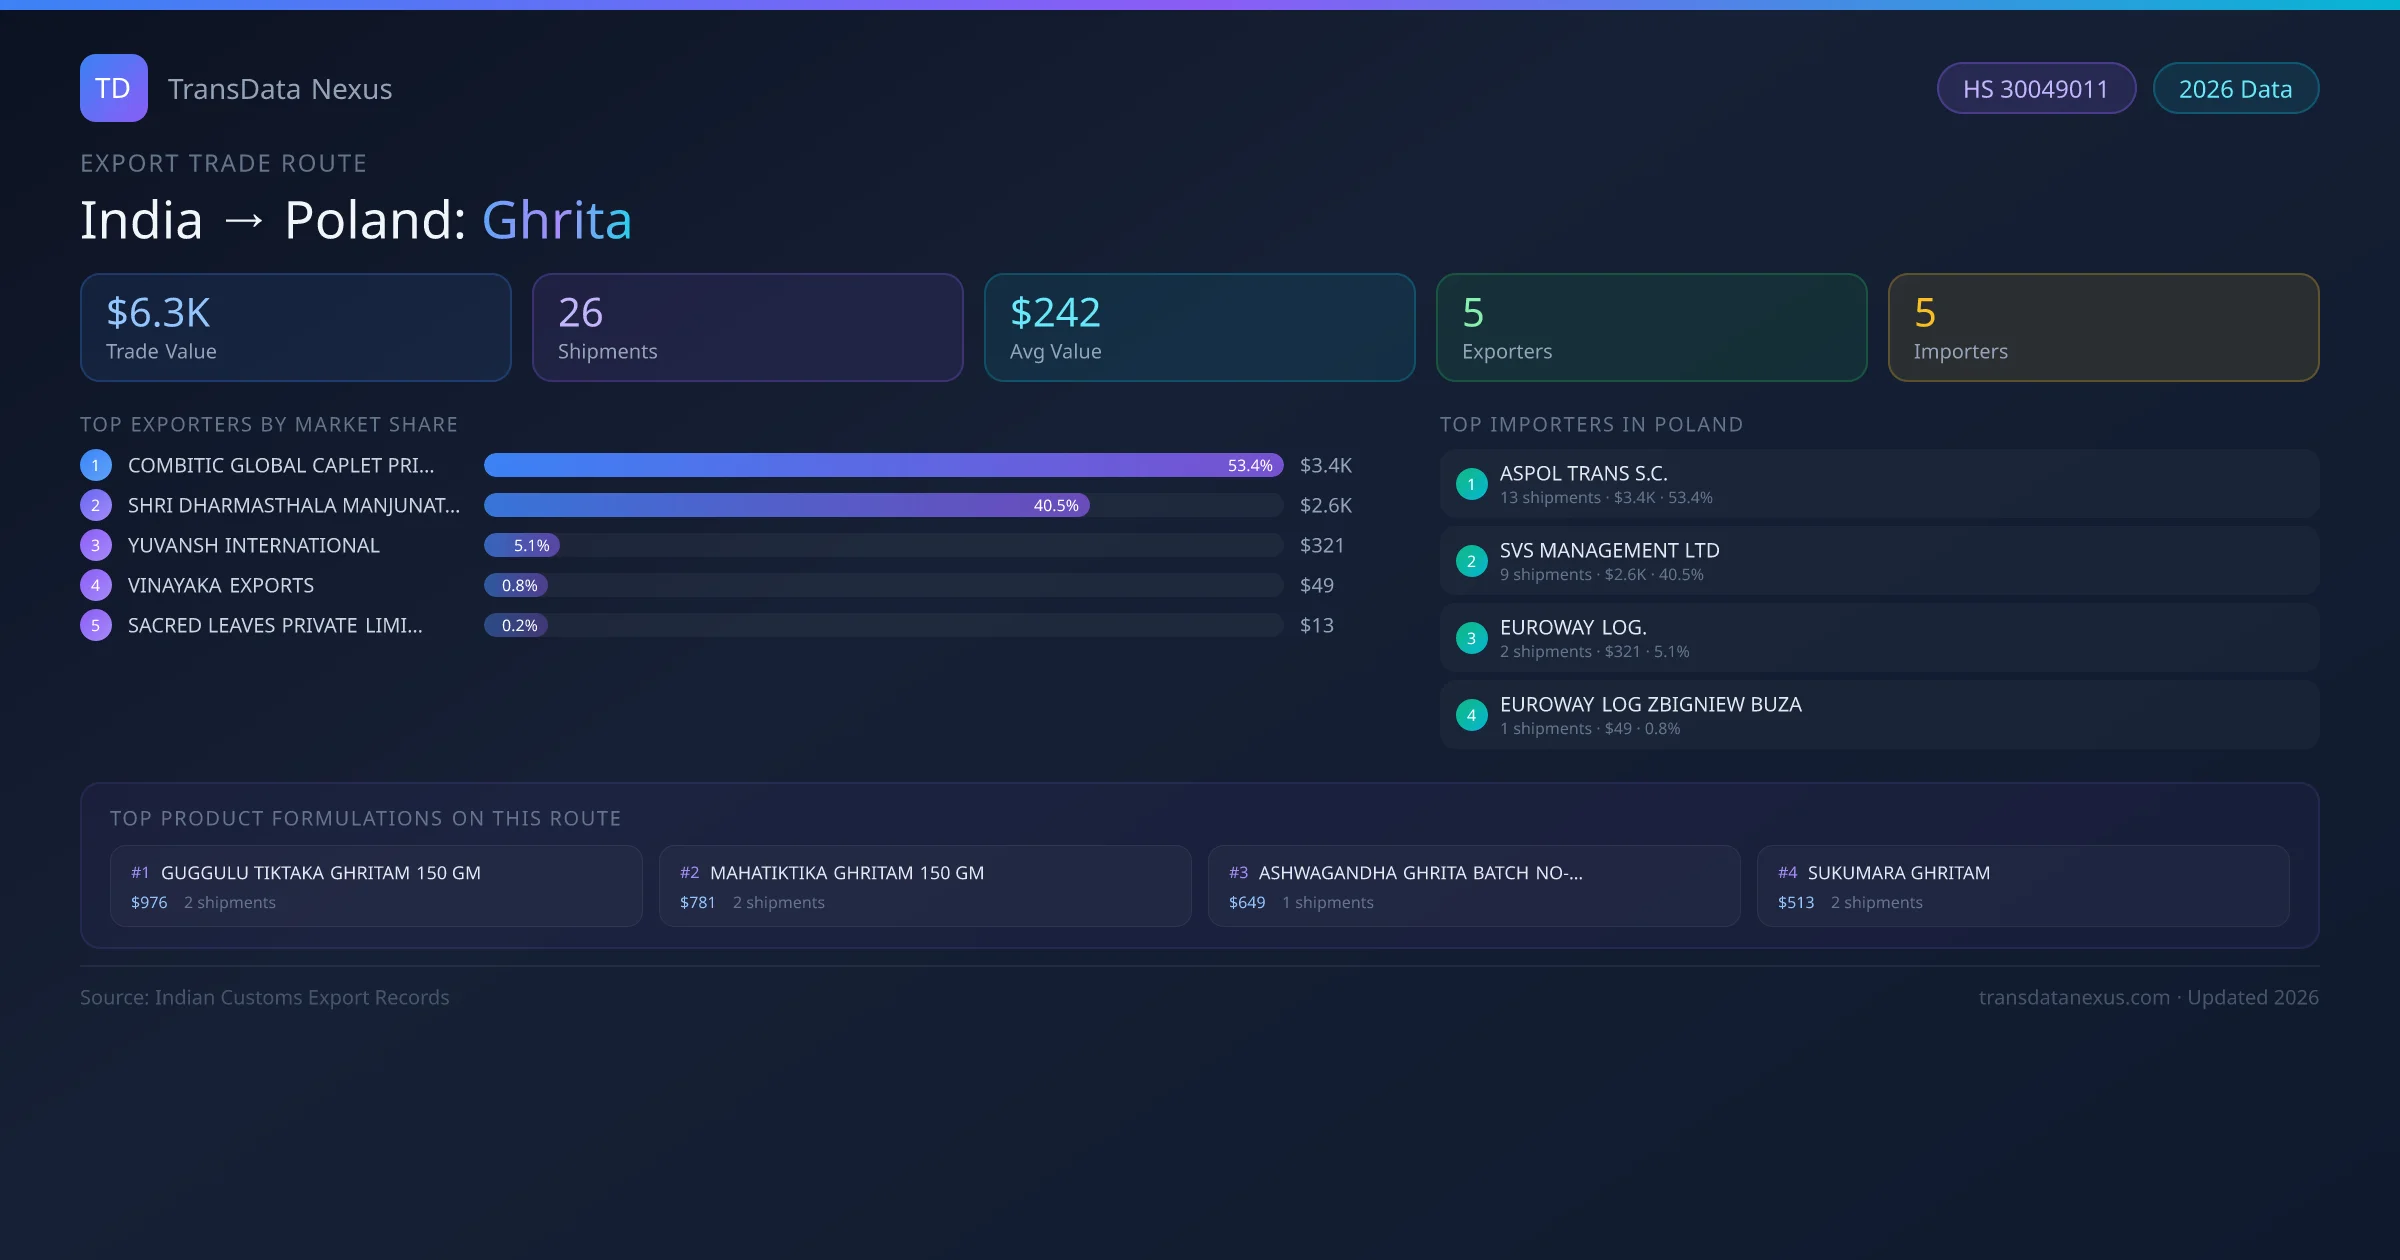Open the GUGGULU TIKTAKA GHRITAM formulation card
The image size is (2400, 1260).
click(x=375, y=886)
